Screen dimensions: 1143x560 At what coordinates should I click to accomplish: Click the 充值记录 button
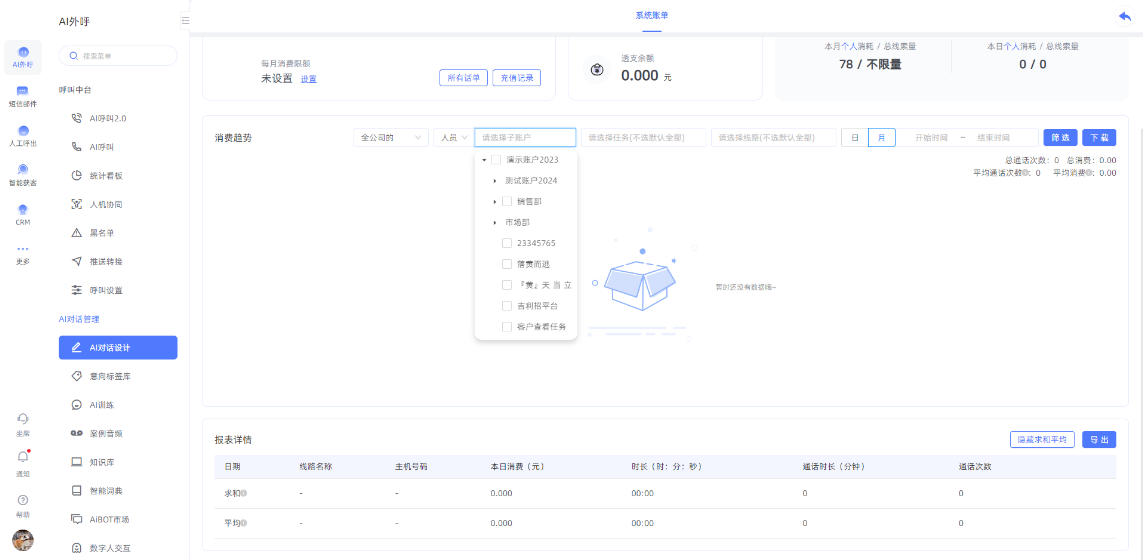(x=516, y=78)
